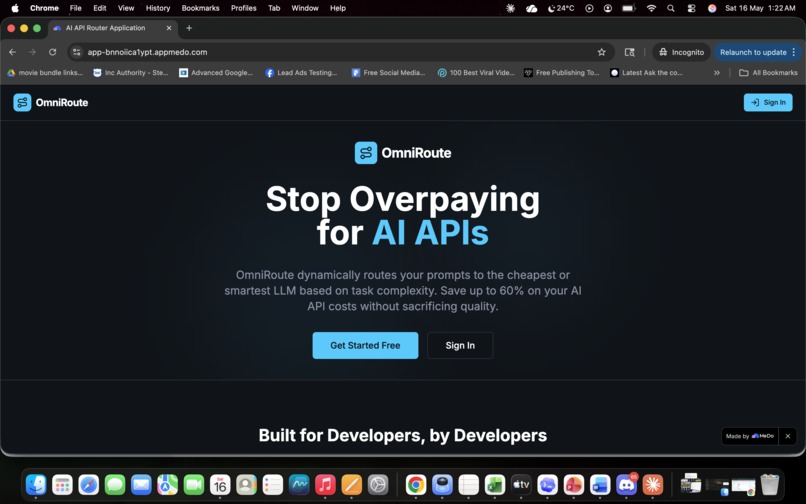Open the History menu
Viewport: 806px width, 504px height.
point(158,8)
